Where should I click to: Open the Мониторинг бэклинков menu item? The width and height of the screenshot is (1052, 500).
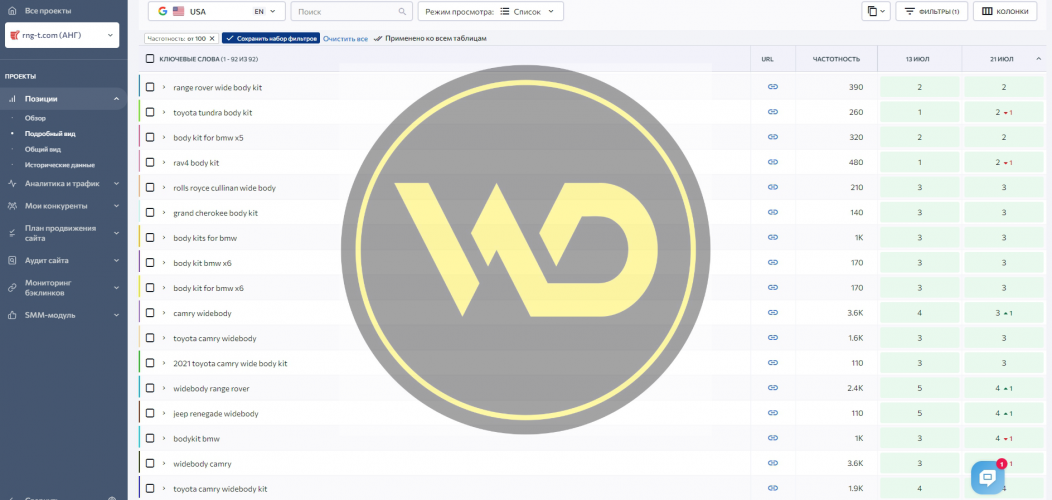pyautogui.click(x=48, y=288)
